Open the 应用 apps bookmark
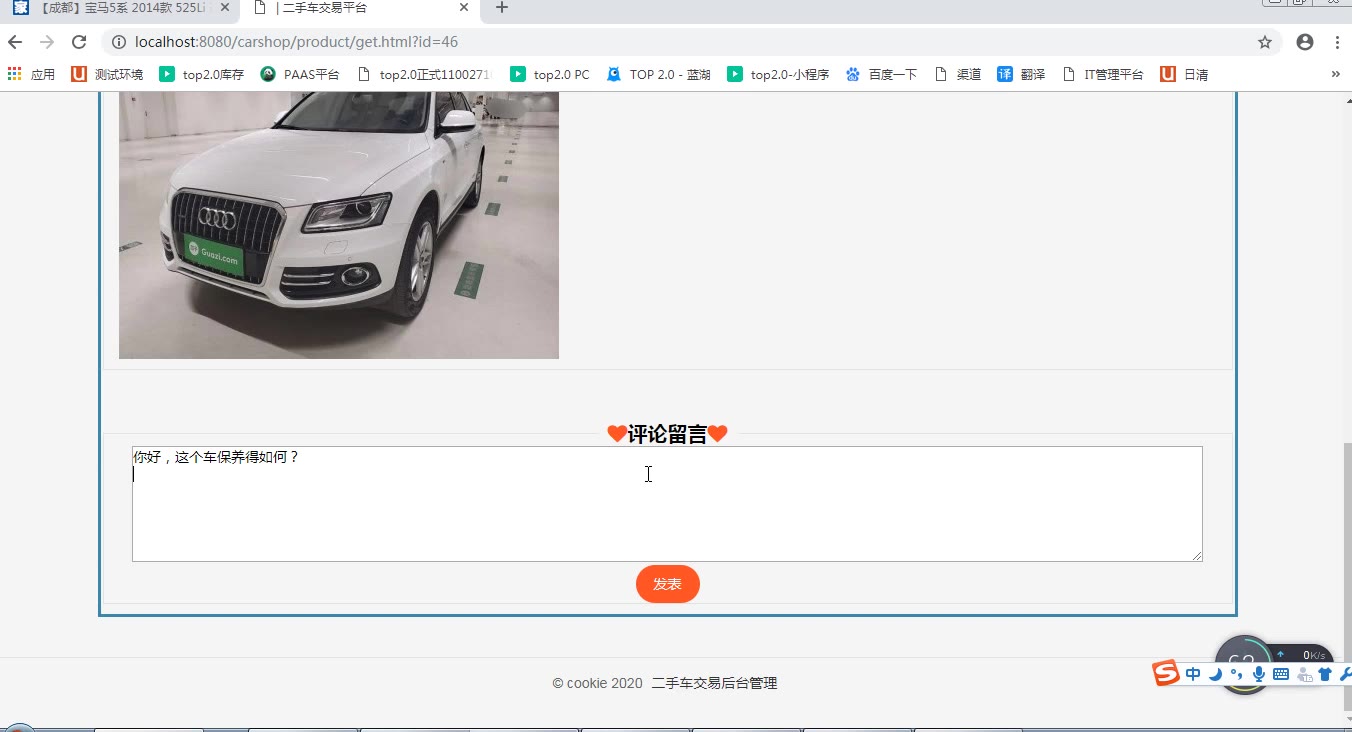The width and height of the screenshot is (1352, 732). coord(32,74)
